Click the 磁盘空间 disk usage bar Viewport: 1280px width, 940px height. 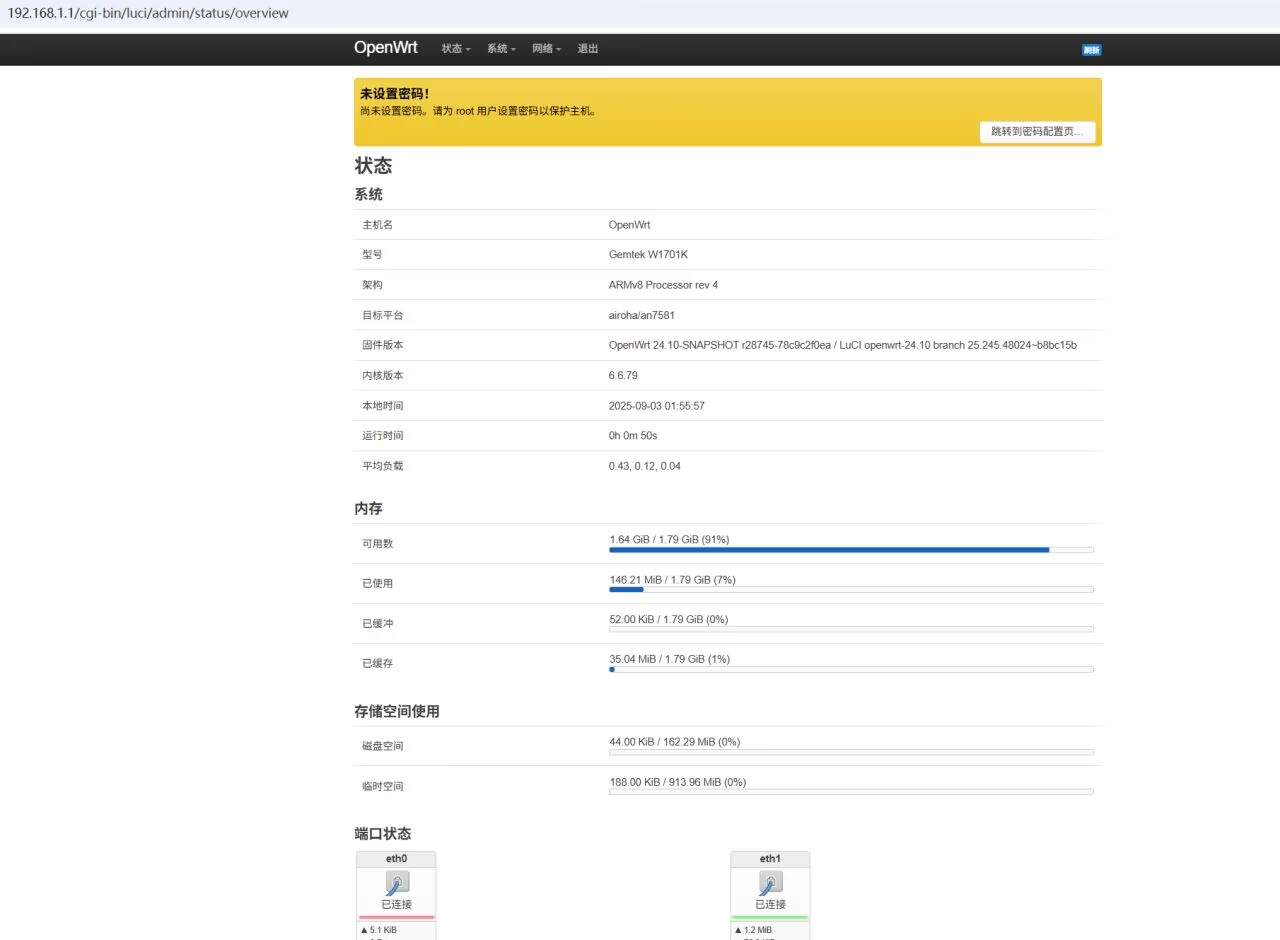click(x=850, y=751)
